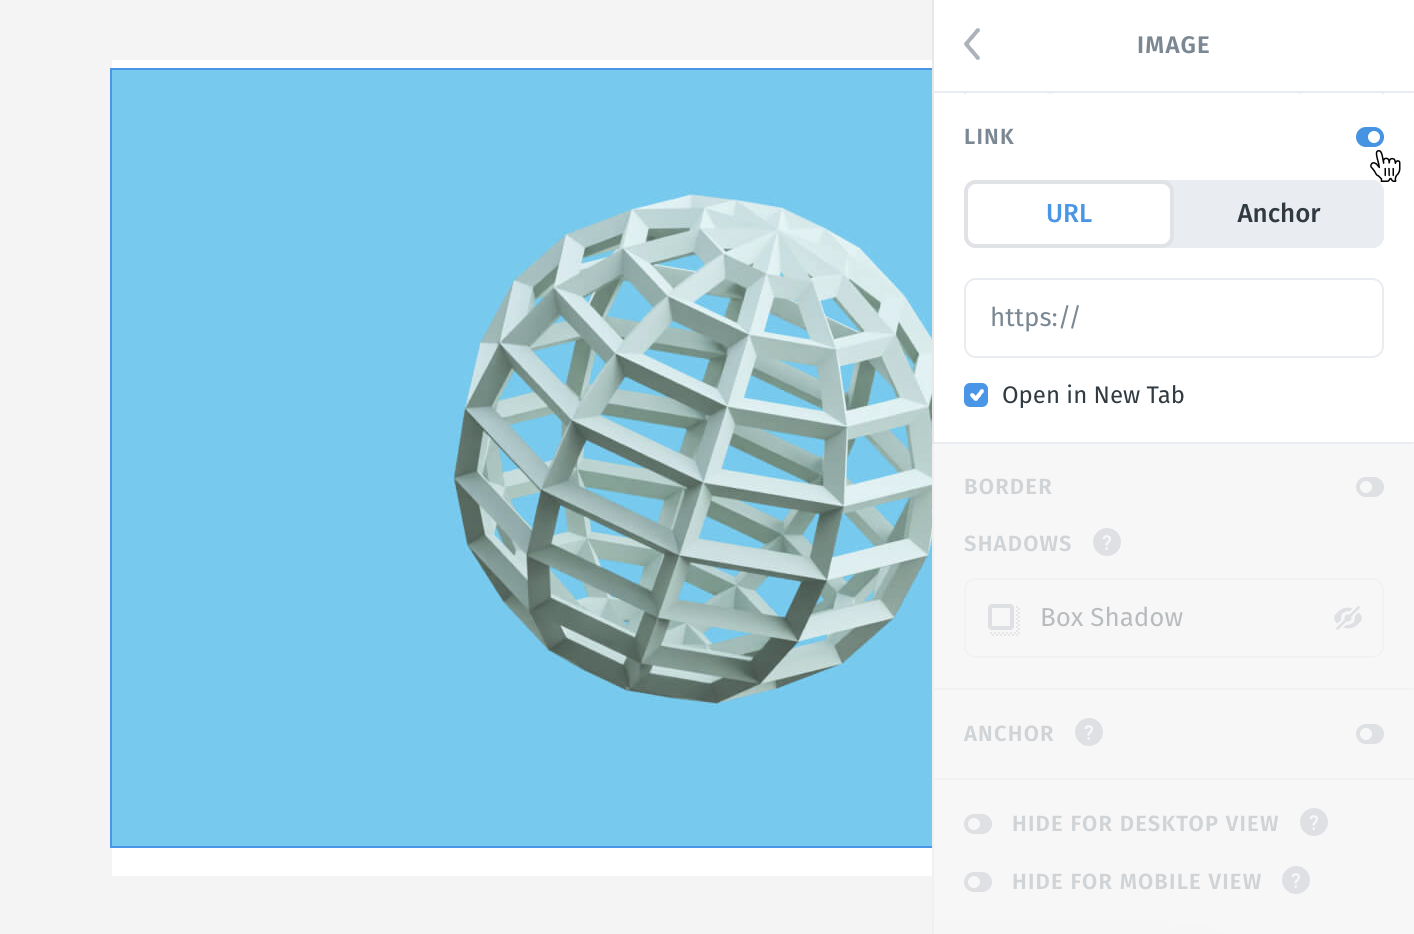Toggle Box Shadow visibility eye icon
The height and width of the screenshot is (934, 1414).
point(1347,618)
